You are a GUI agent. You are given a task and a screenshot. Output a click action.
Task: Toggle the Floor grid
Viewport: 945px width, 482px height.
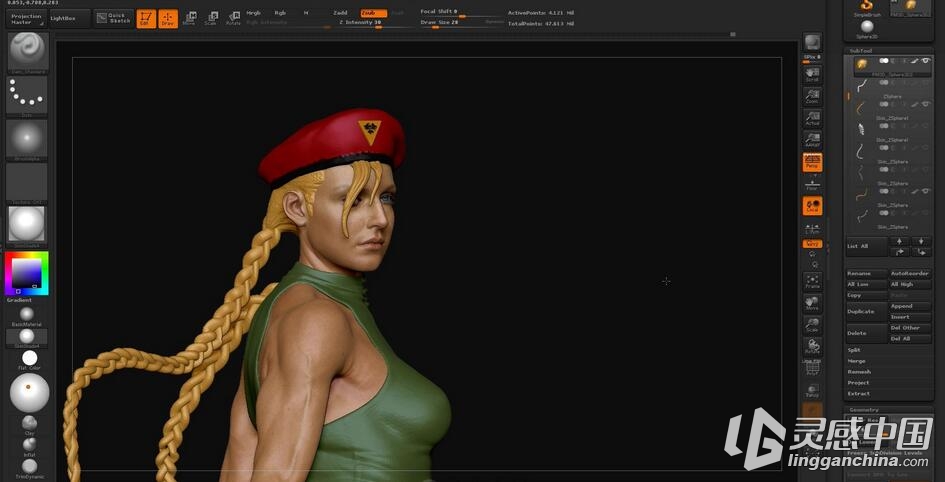click(812, 184)
